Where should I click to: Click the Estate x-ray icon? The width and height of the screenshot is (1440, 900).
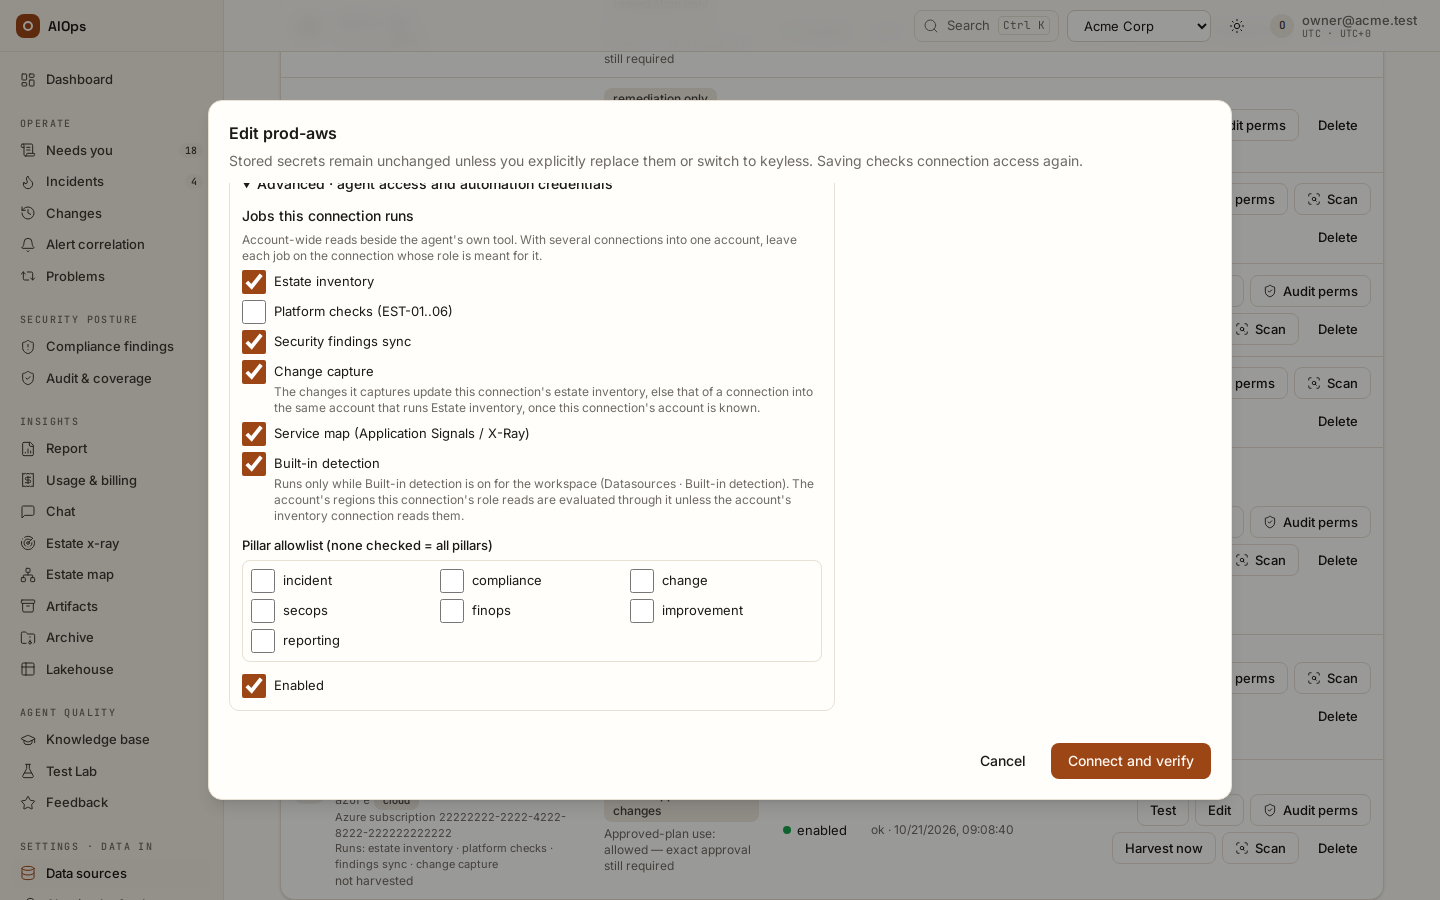pyautogui.click(x=28, y=544)
